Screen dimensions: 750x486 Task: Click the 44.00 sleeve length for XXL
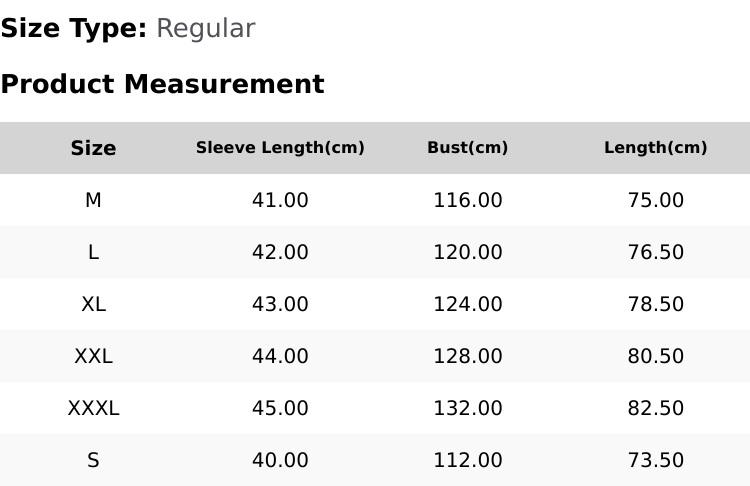pos(280,356)
